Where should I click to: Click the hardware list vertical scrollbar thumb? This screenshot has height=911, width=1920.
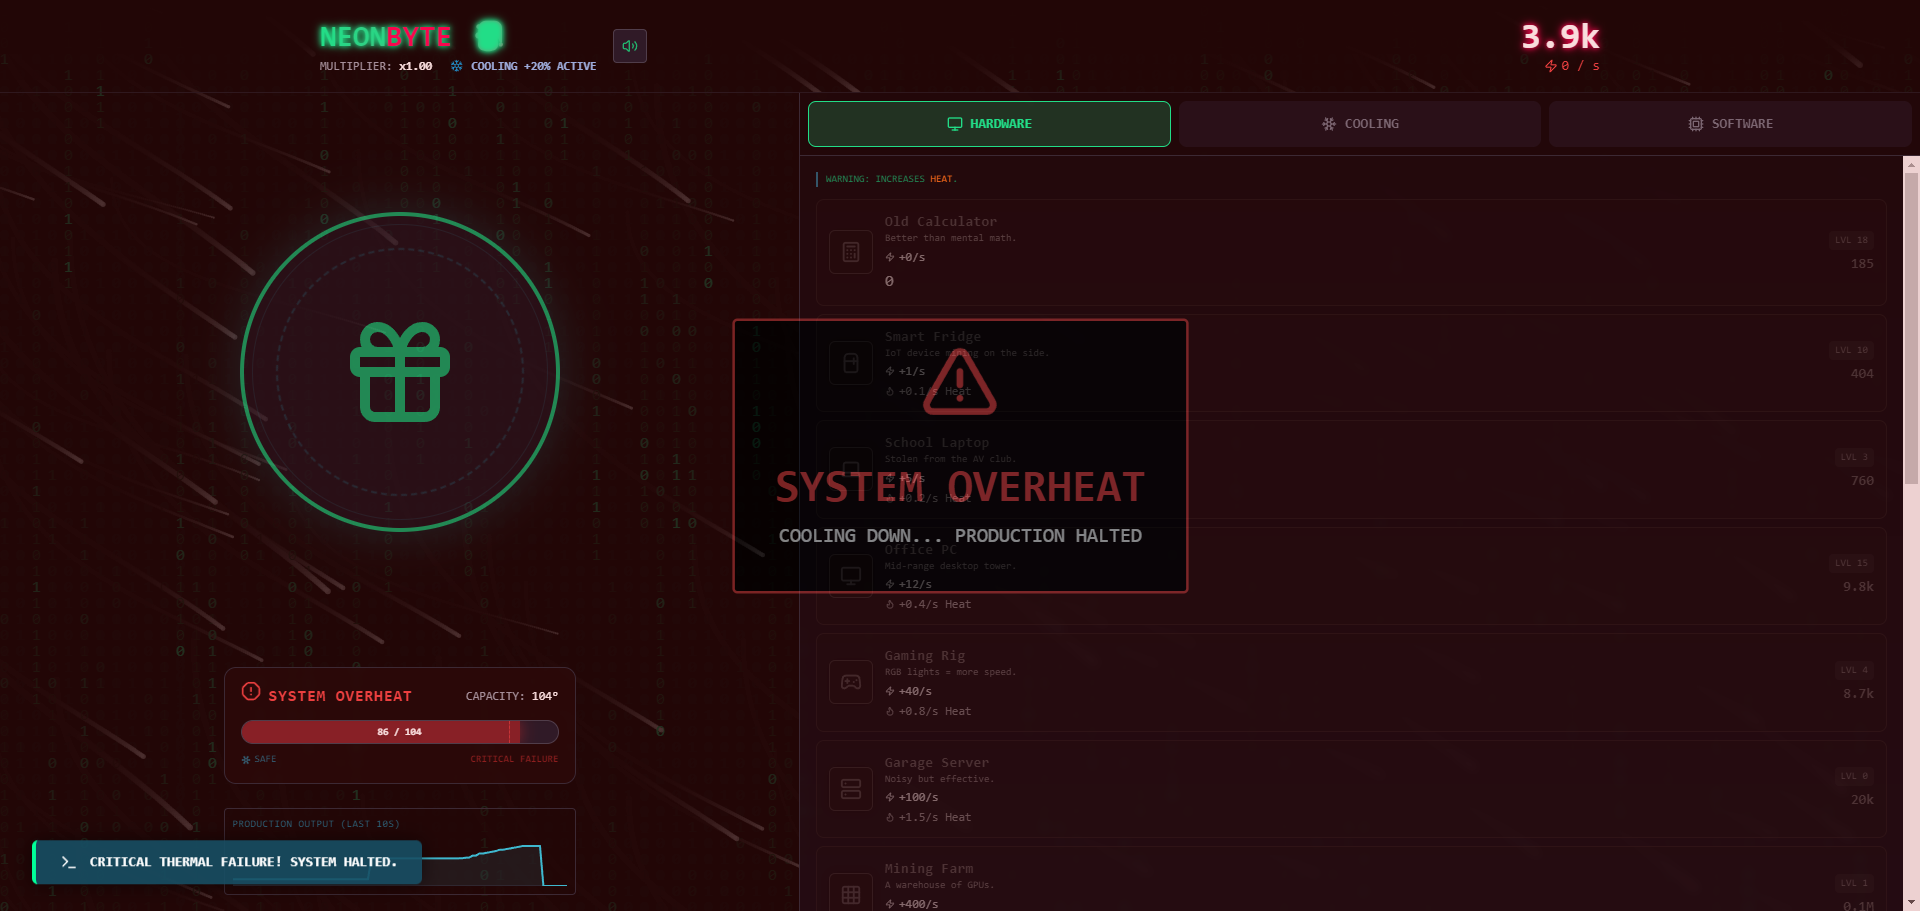point(1911,329)
